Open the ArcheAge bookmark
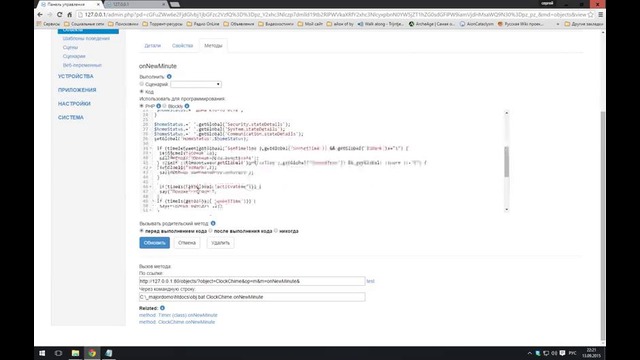Viewport: 640px width, 360px height. [x=432, y=24]
